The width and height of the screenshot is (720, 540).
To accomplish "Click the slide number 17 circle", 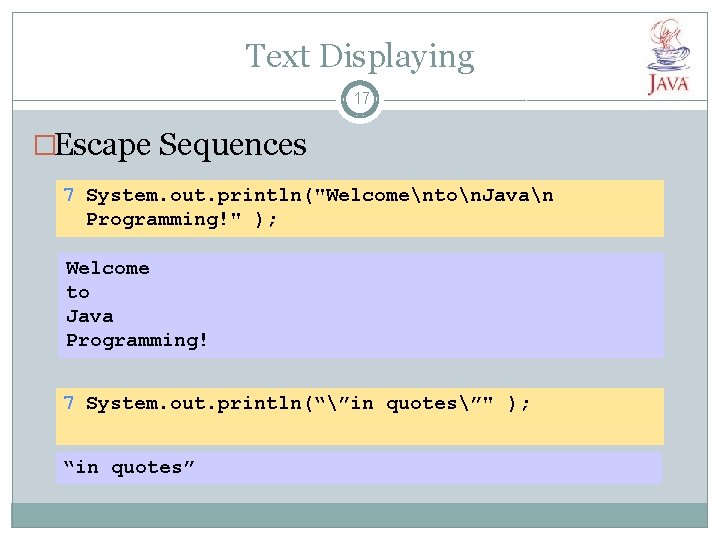I will 360,100.
